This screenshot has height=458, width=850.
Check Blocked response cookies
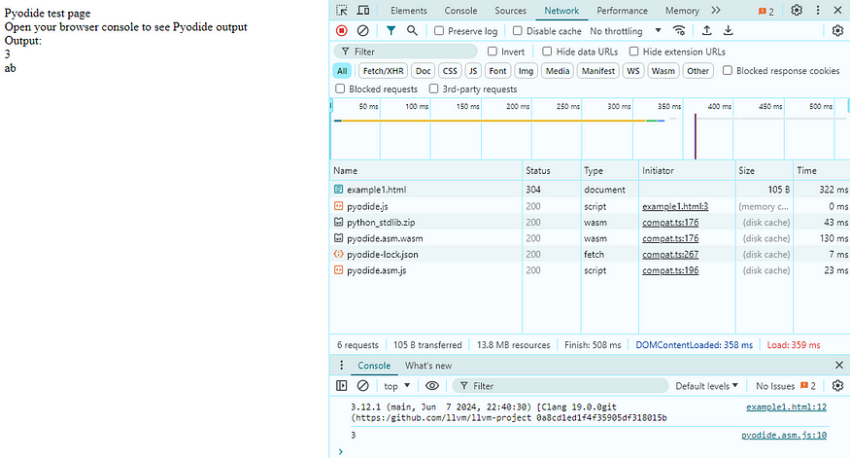727,70
